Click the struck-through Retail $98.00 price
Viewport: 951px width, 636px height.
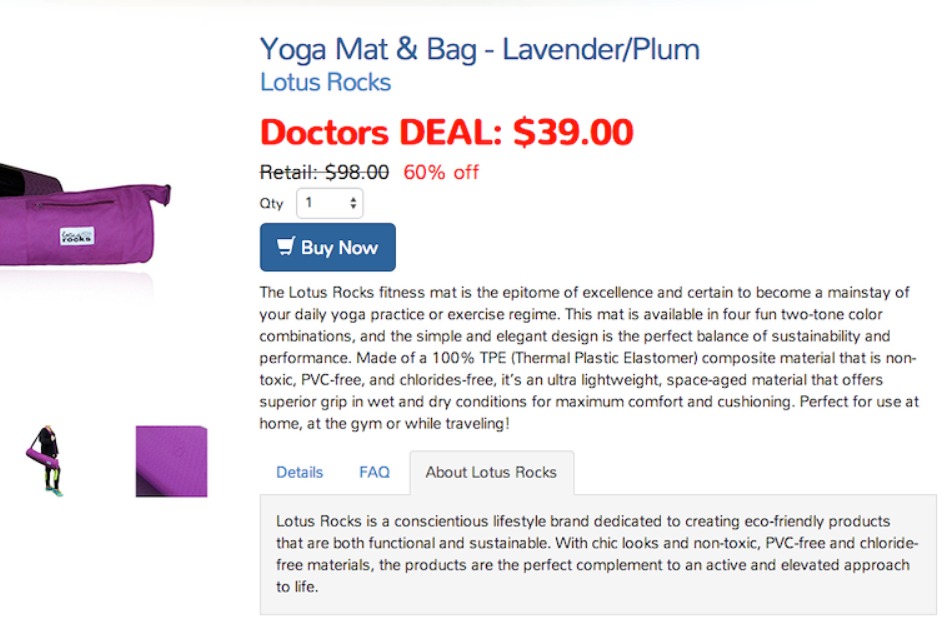tap(324, 172)
